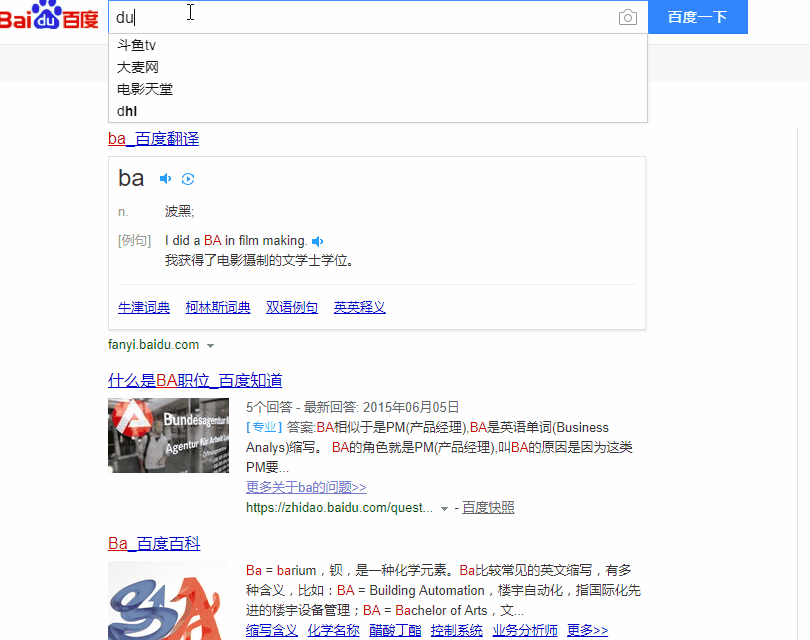
Task: Open 牛津词典 link
Action: pyautogui.click(x=144, y=307)
